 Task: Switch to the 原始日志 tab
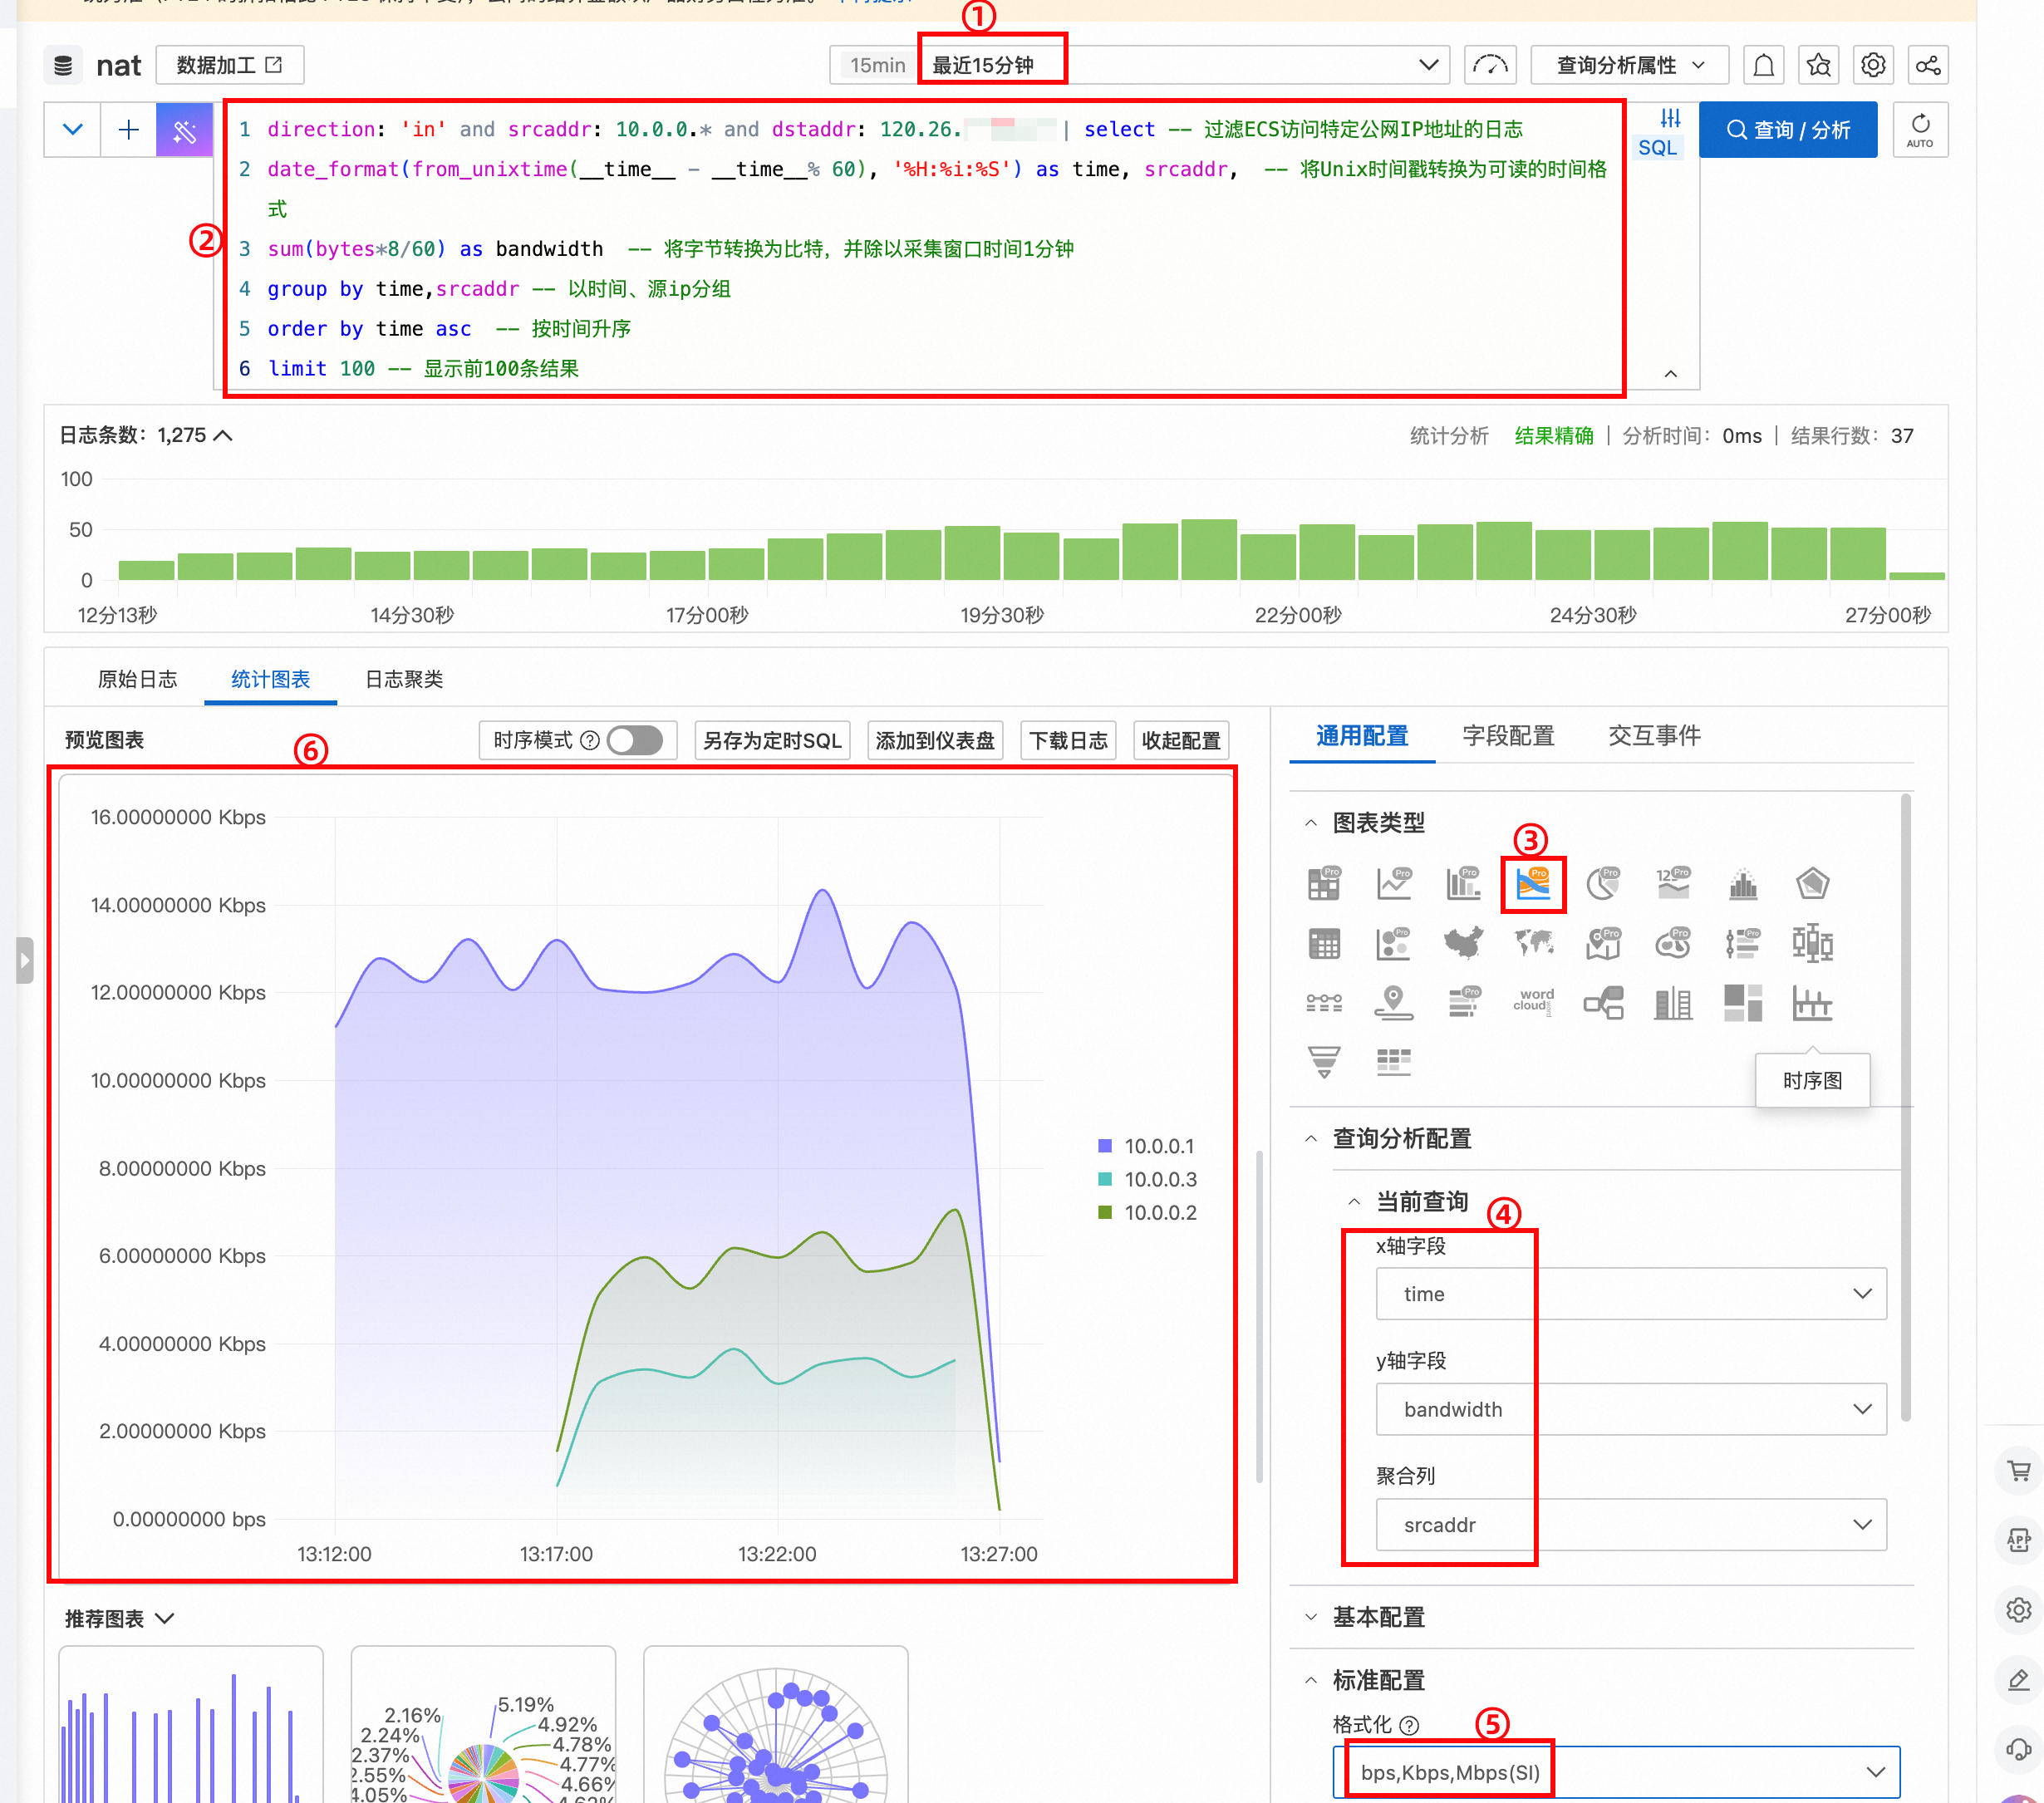137,679
